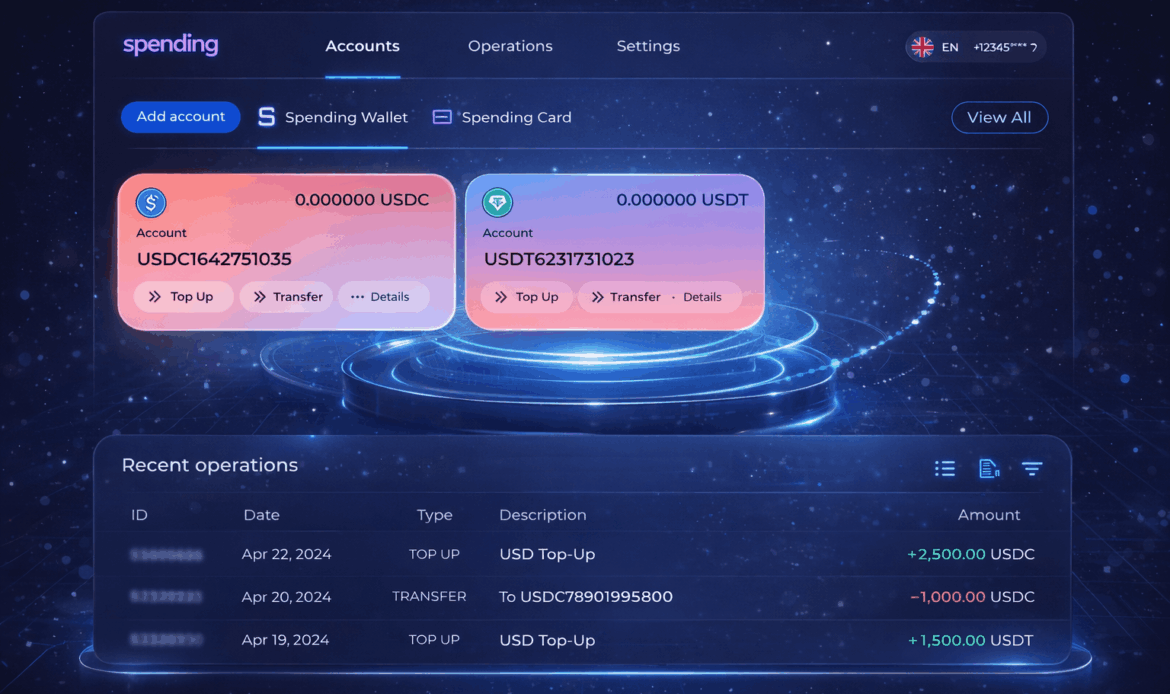The width and height of the screenshot is (1170, 694).
Task: Switch recent operations to list view
Action: coord(944,468)
